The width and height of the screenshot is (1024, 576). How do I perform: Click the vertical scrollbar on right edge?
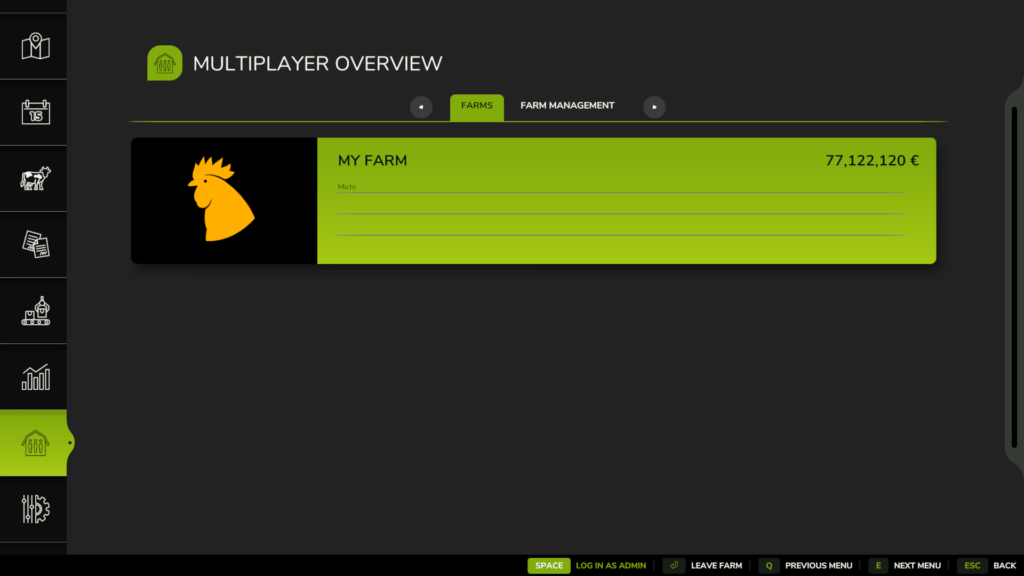click(1014, 278)
